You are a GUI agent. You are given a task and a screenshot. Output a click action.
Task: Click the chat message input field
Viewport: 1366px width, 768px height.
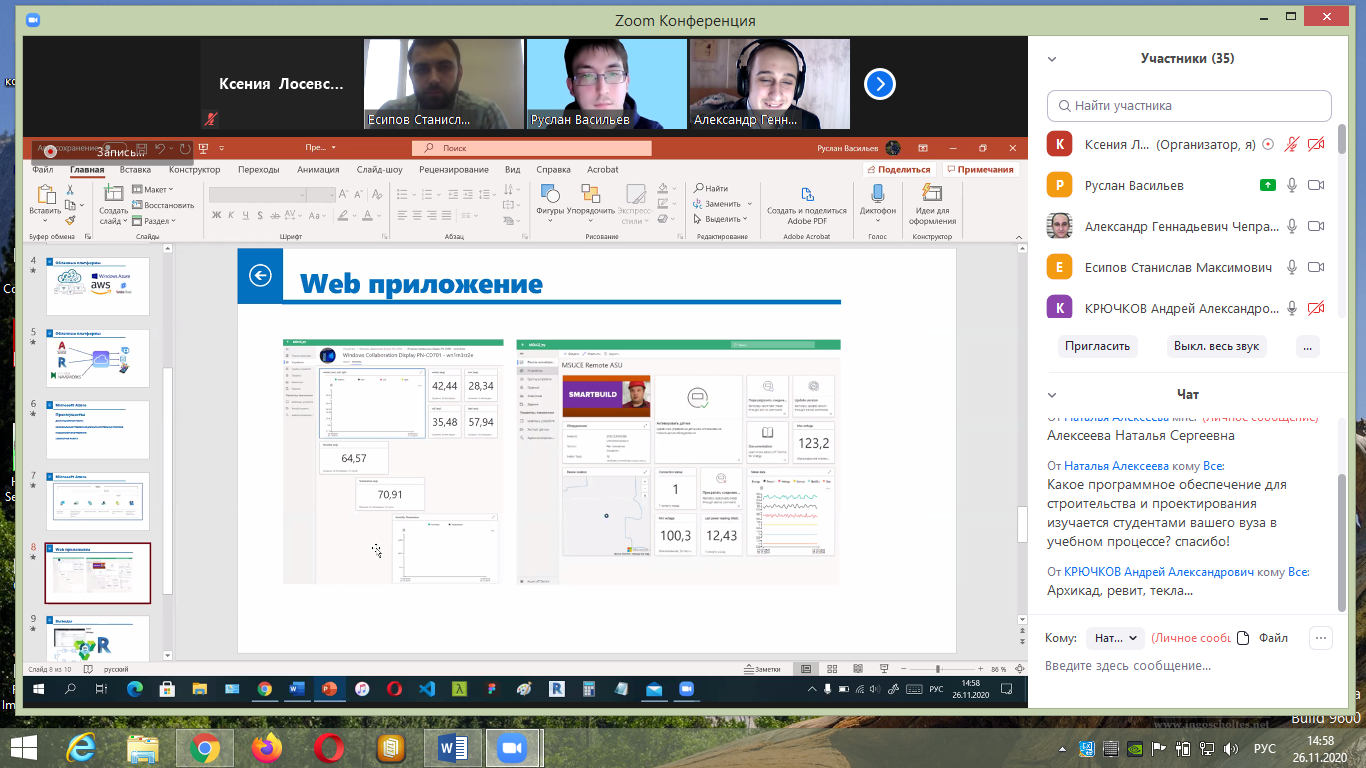tap(1189, 666)
